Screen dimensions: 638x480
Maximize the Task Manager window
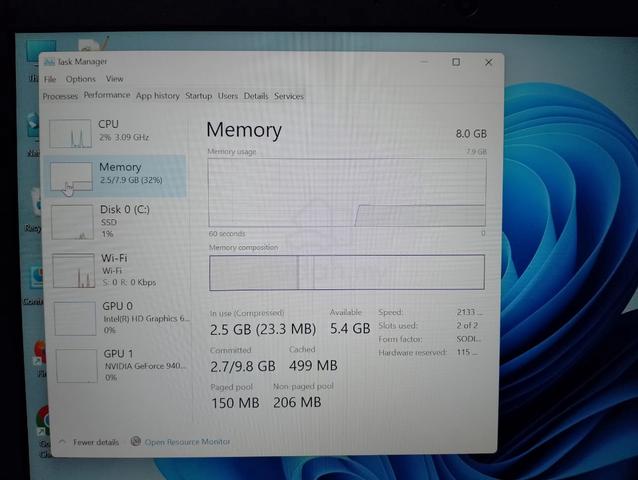click(x=456, y=62)
